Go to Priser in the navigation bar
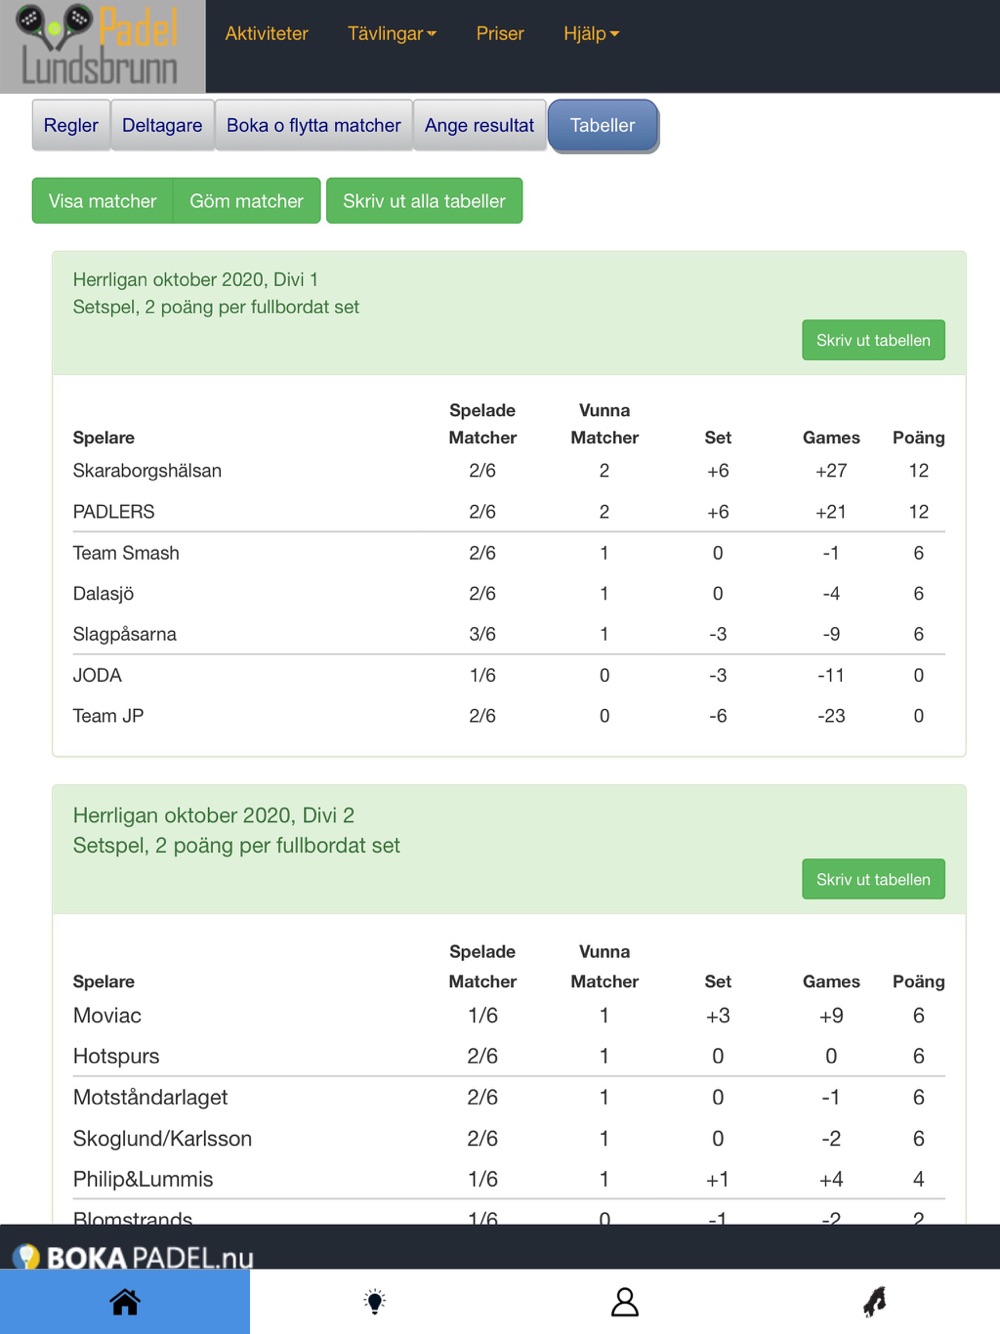1000x1334 pixels. tap(500, 34)
